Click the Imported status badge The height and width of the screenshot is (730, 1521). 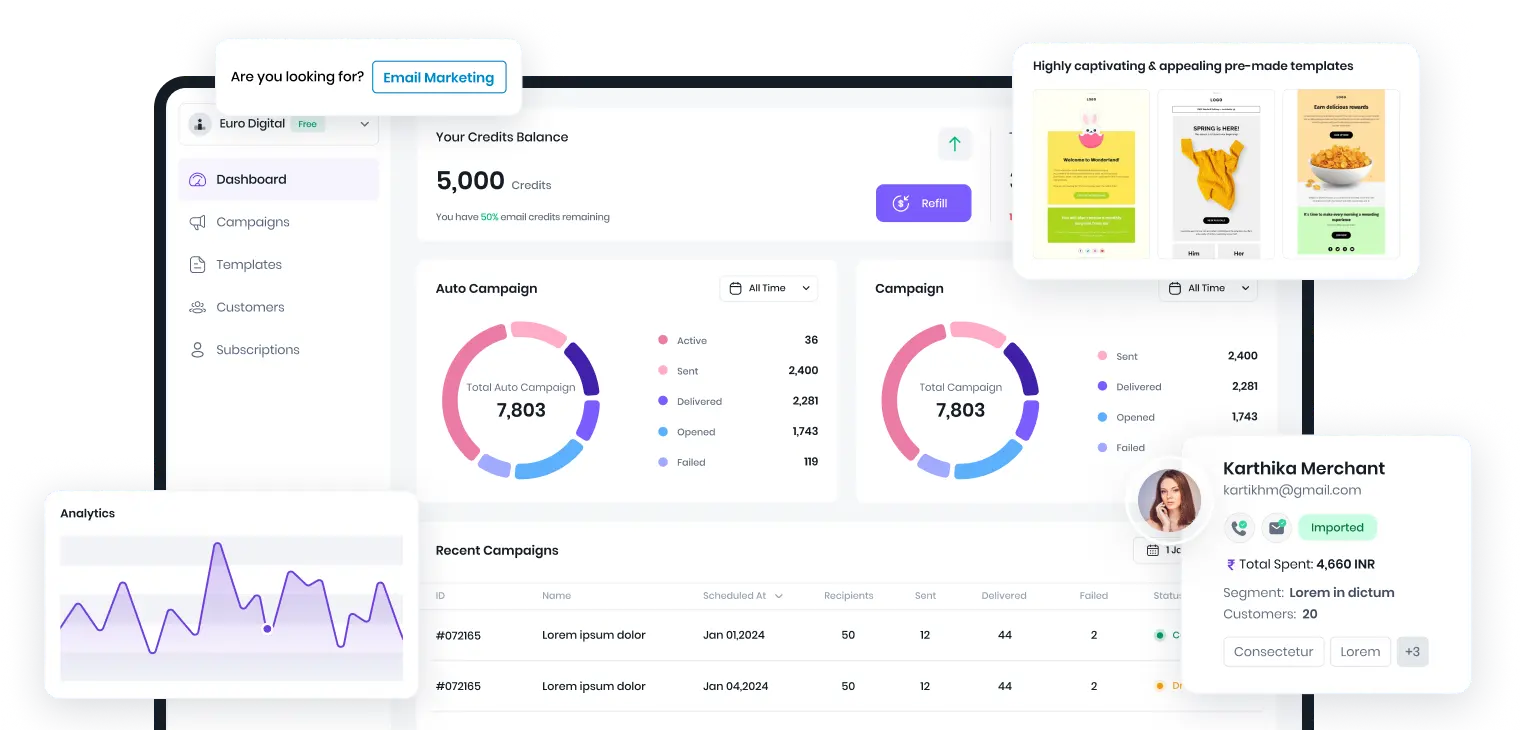pos(1337,527)
